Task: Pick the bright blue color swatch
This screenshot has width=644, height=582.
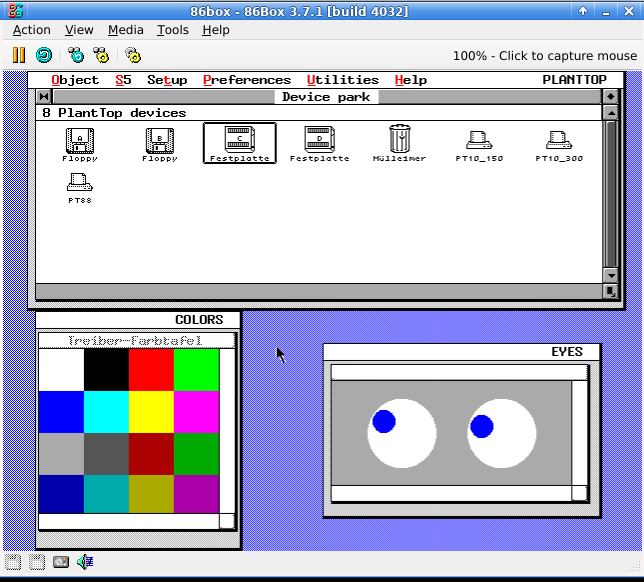Action: point(61,412)
